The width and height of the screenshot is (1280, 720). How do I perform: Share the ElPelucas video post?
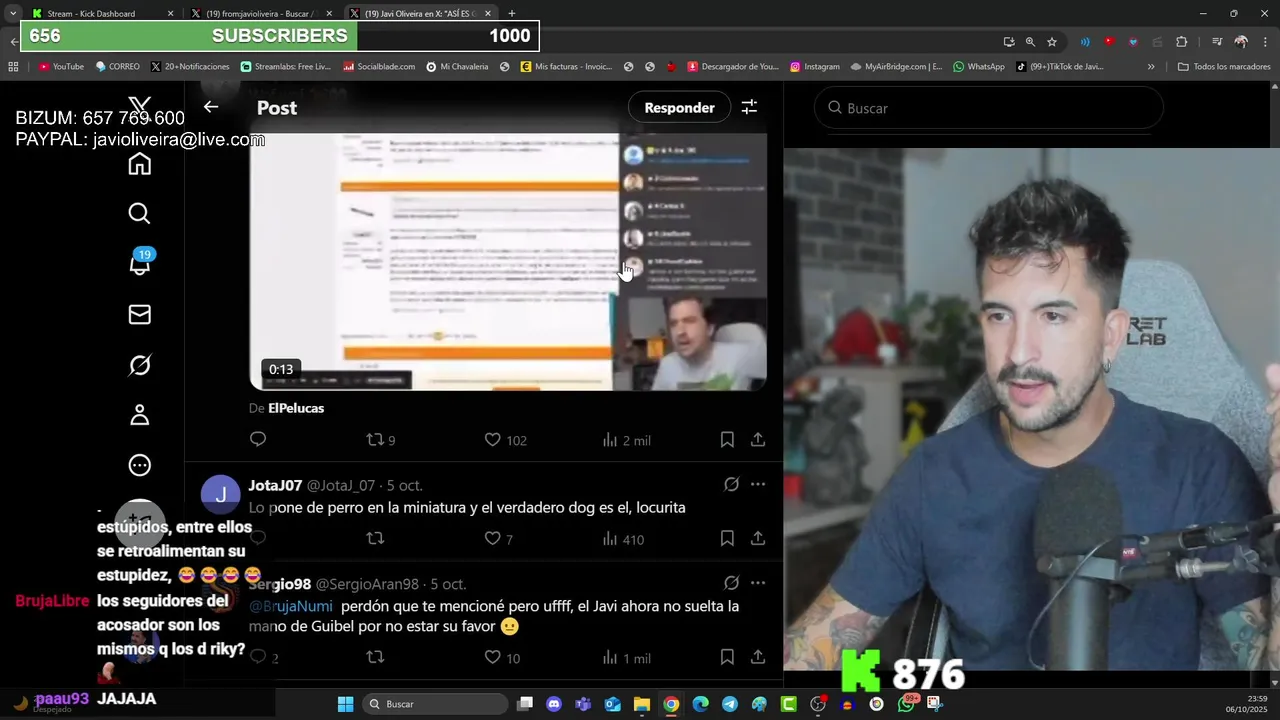click(x=758, y=439)
